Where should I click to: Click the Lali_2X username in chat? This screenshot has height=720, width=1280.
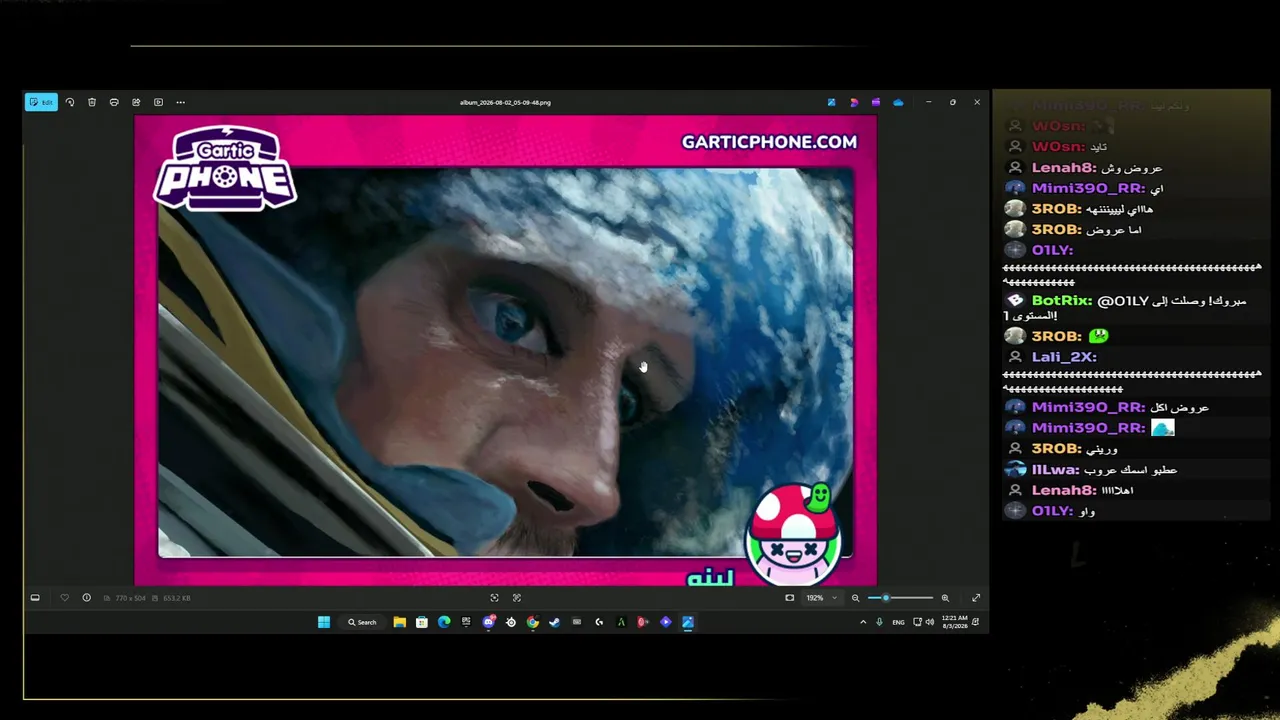tap(1064, 357)
